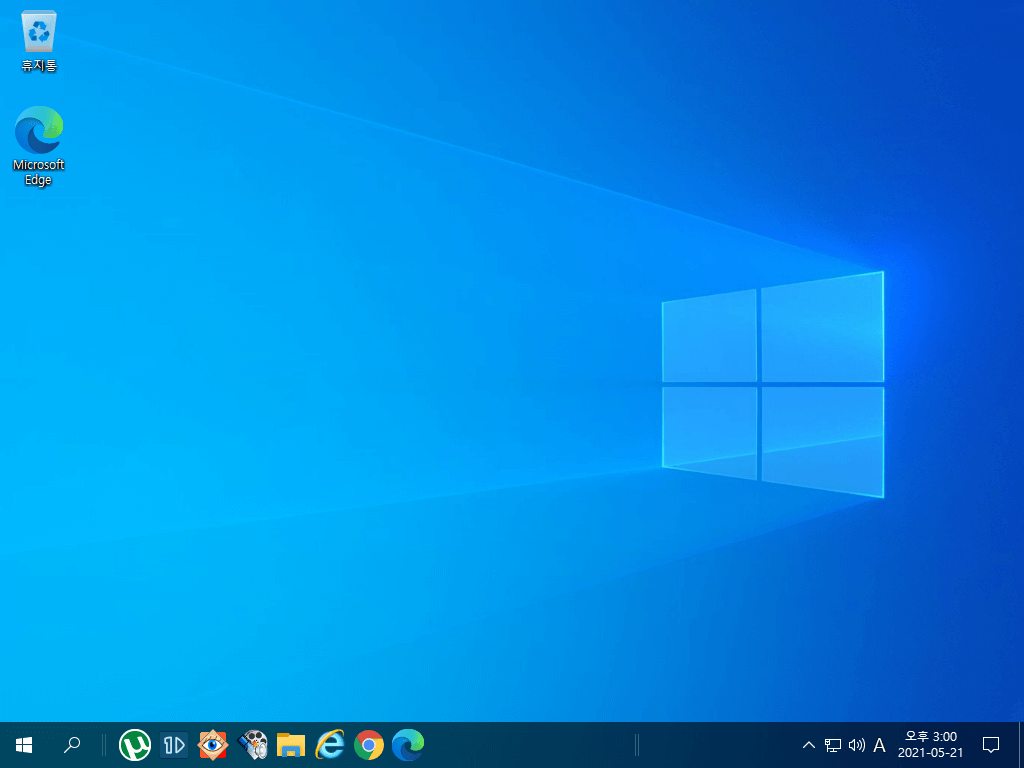Open the Recycle Bin (휴지통) desktop icon

coord(39,40)
